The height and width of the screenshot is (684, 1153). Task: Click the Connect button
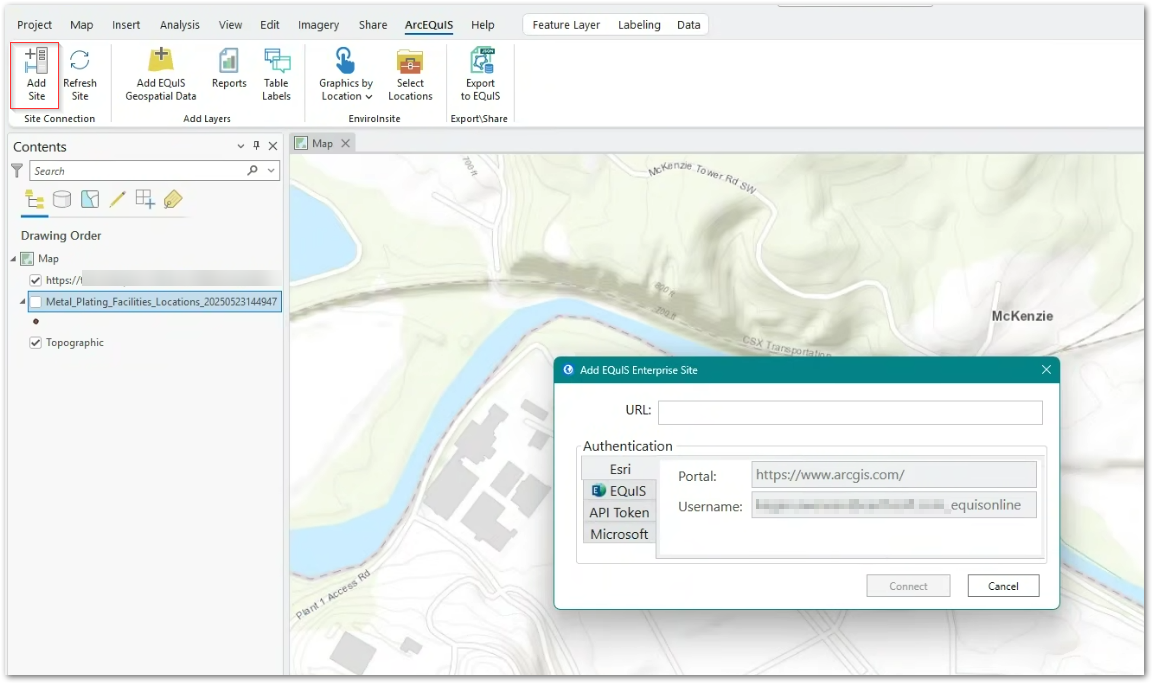pyautogui.click(x=908, y=586)
